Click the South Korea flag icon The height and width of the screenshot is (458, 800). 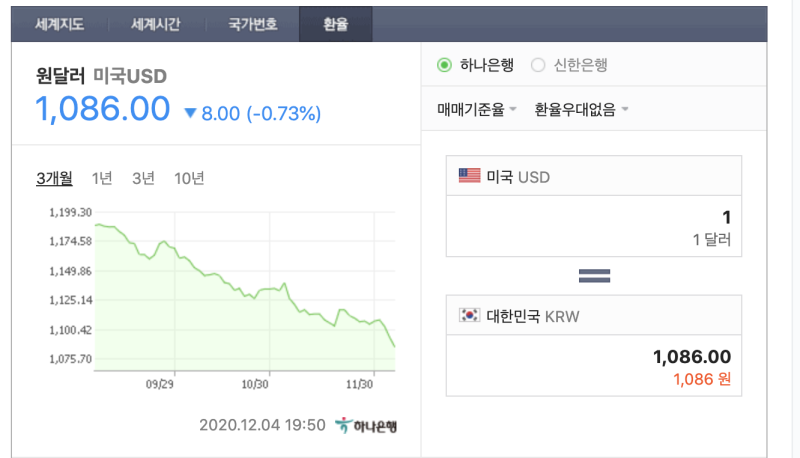pos(469,315)
